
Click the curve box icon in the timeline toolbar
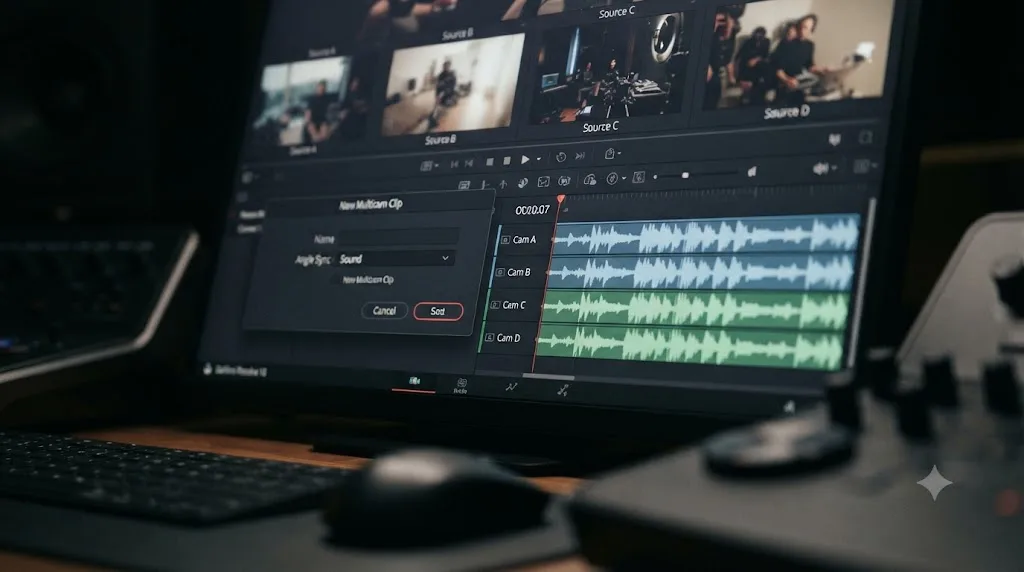(x=543, y=182)
